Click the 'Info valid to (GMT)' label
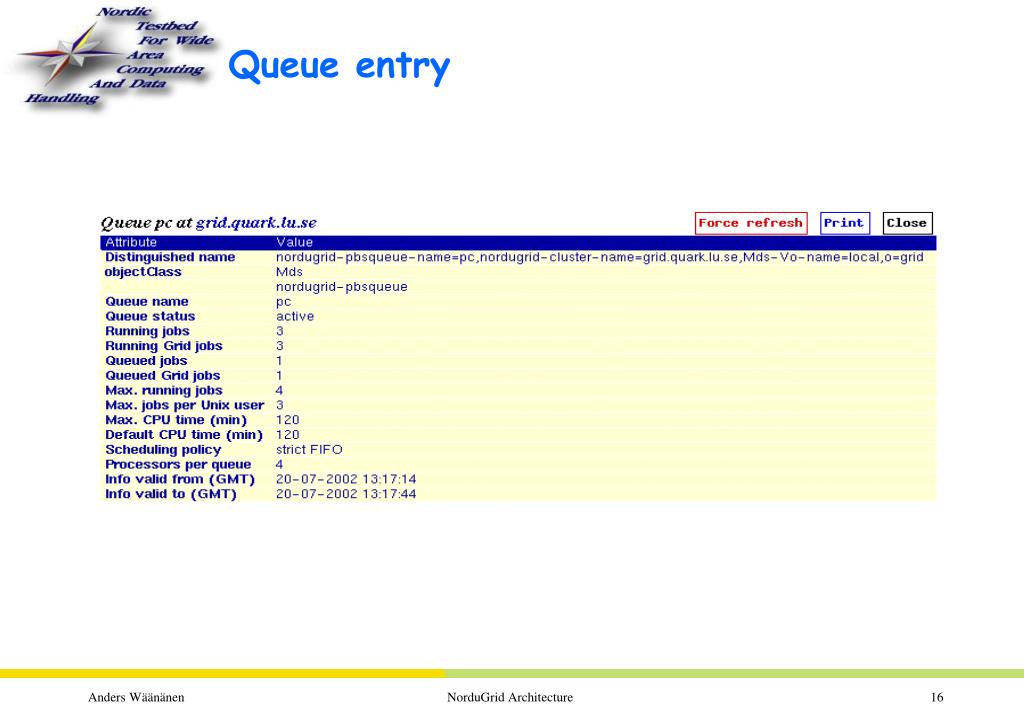 pos(171,494)
